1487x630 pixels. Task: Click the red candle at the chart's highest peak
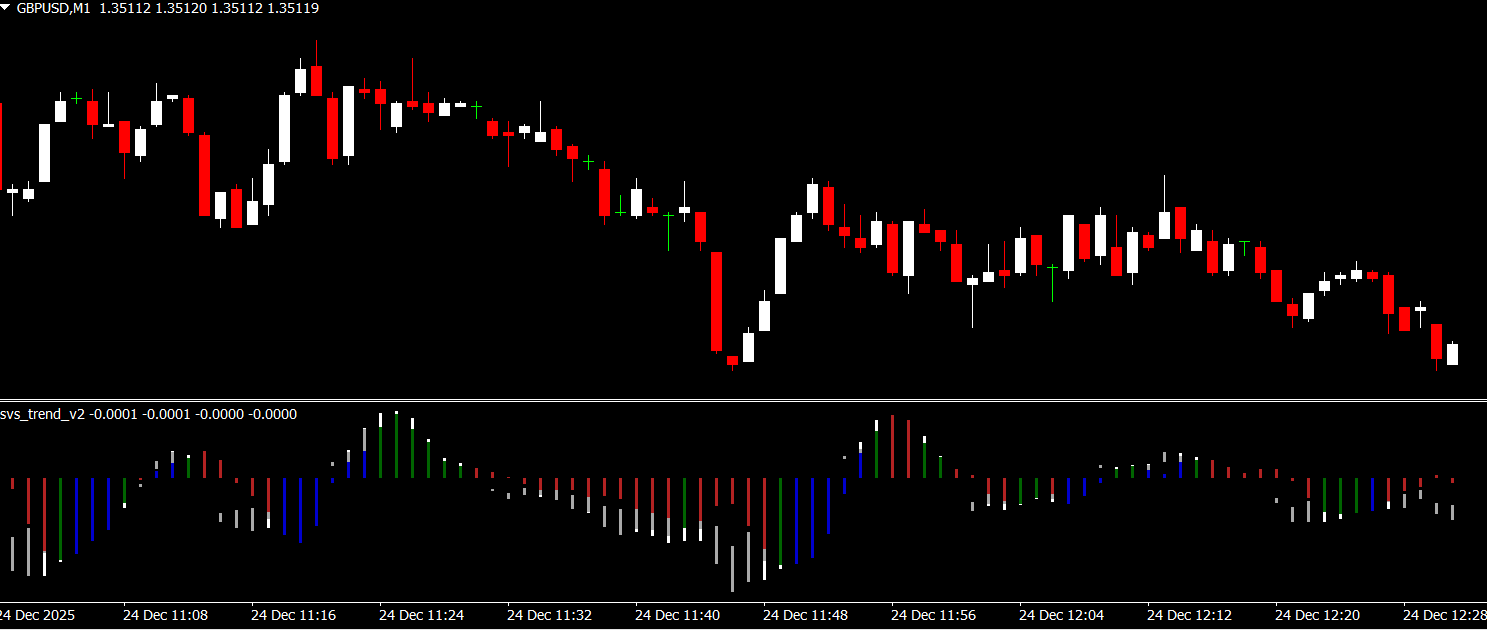[316, 80]
